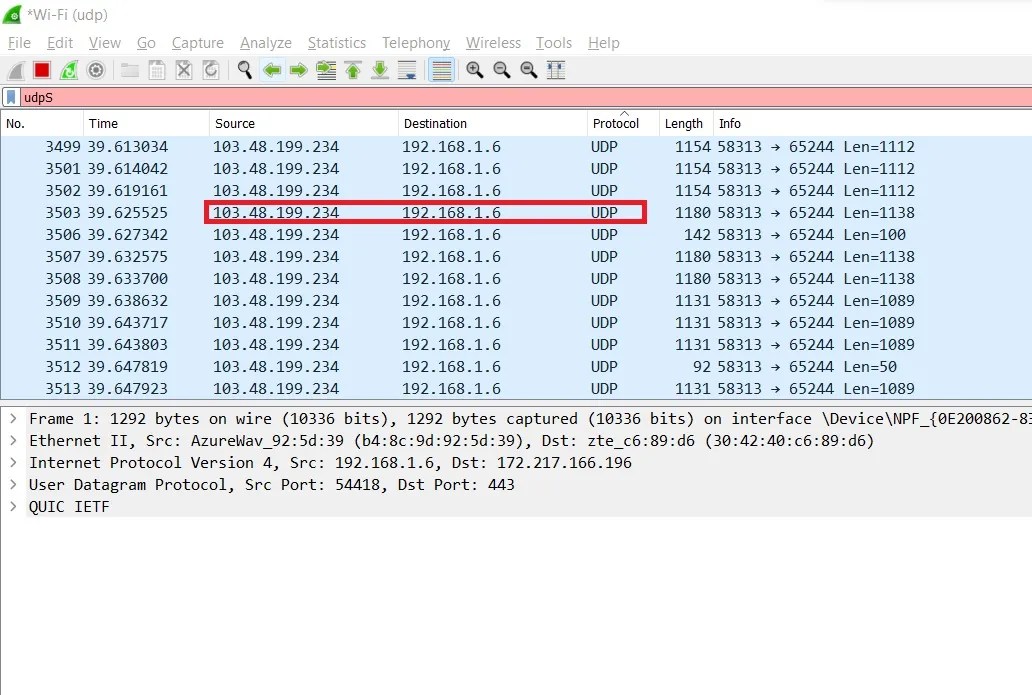Zoom in the main window text
This screenshot has width=1032, height=695.
(475, 70)
